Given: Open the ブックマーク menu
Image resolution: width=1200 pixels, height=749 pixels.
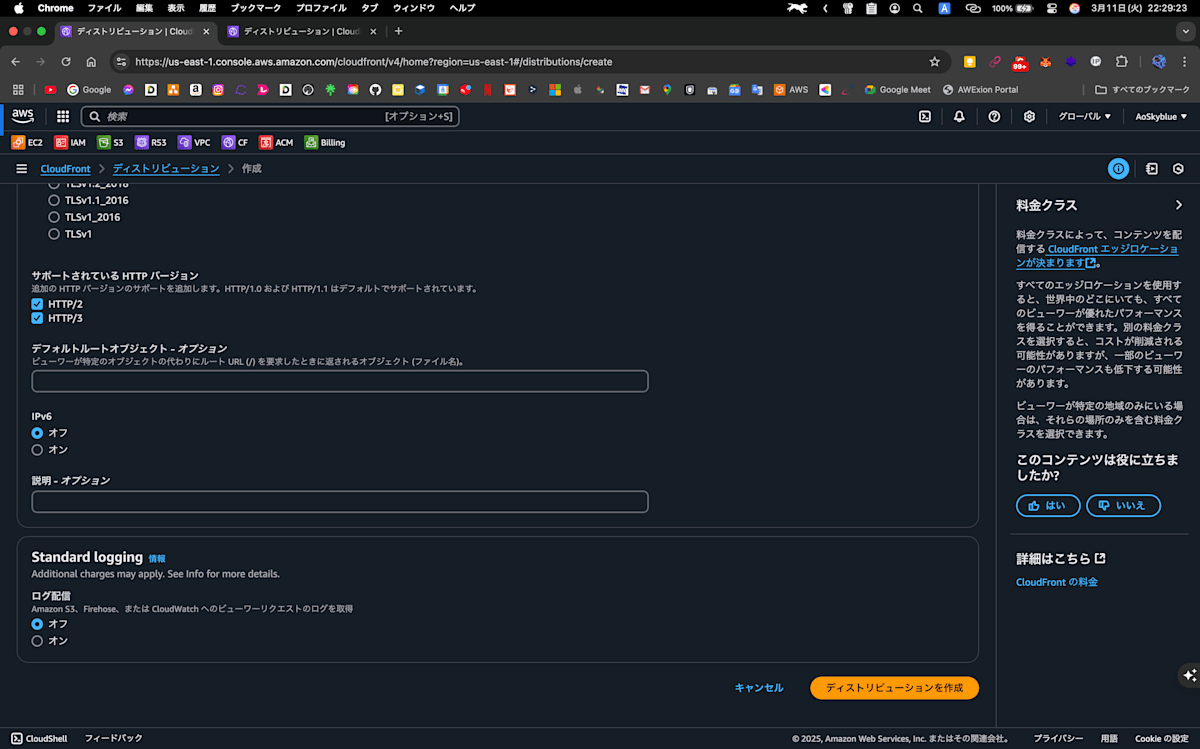Looking at the screenshot, I should pos(256,7).
